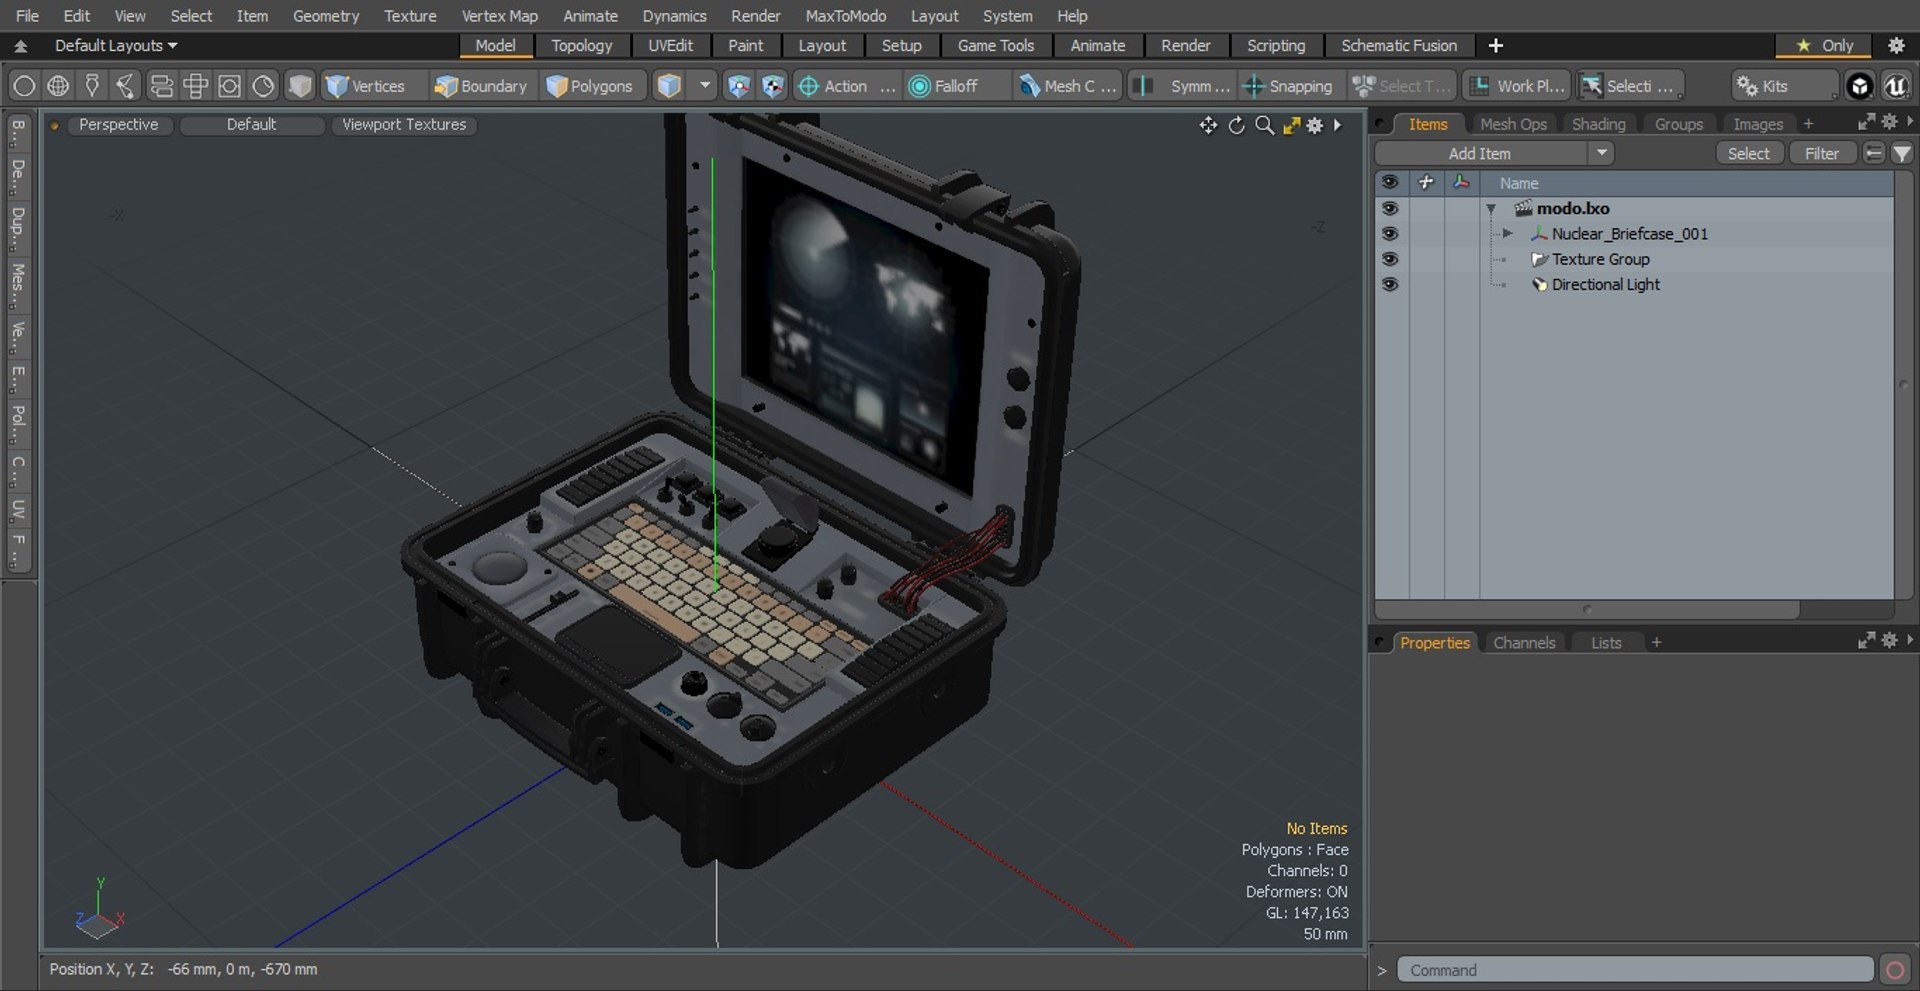1920x991 pixels.
Task: Switch to the Topology layout tab
Action: [581, 45]
